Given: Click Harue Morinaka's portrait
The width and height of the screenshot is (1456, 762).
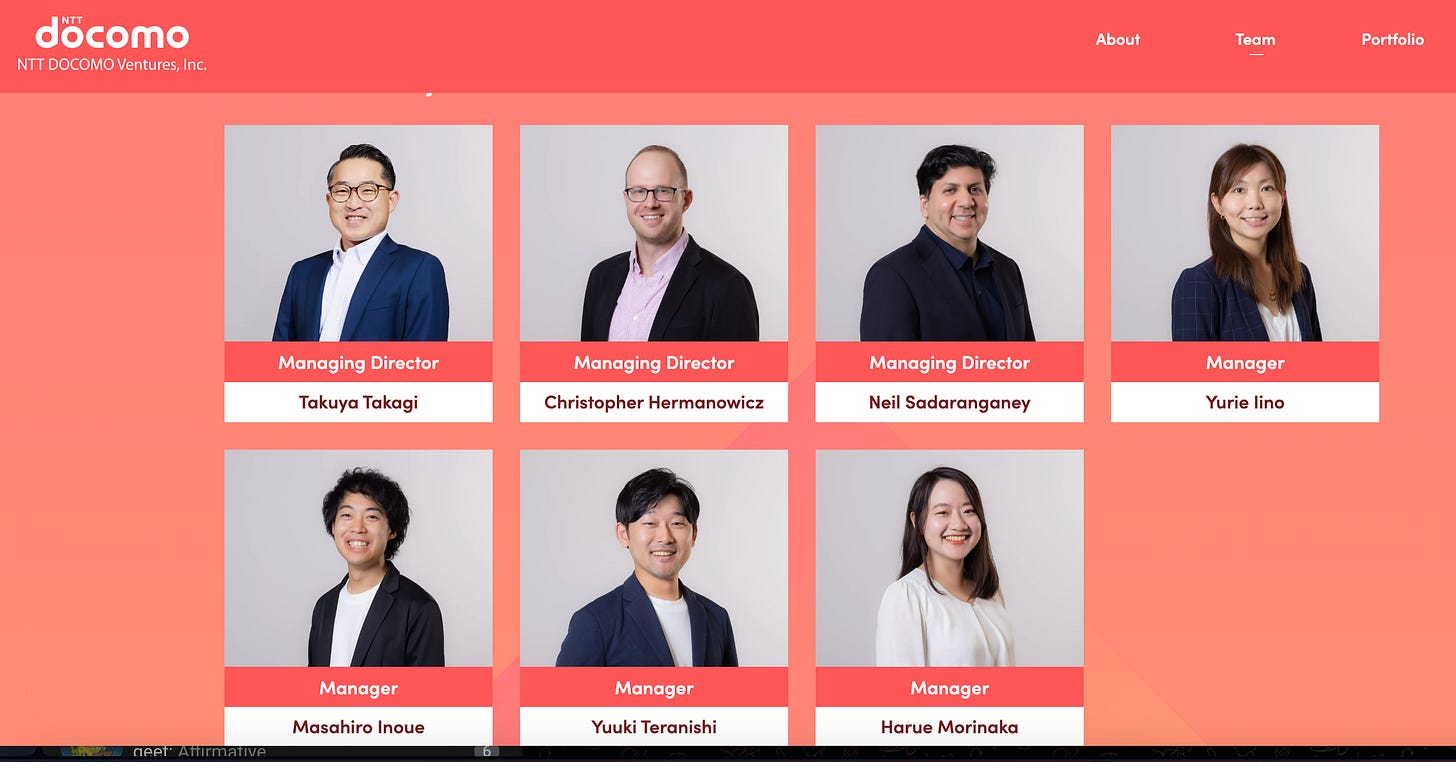Looking at the screenshot, I should coord(949,558).
